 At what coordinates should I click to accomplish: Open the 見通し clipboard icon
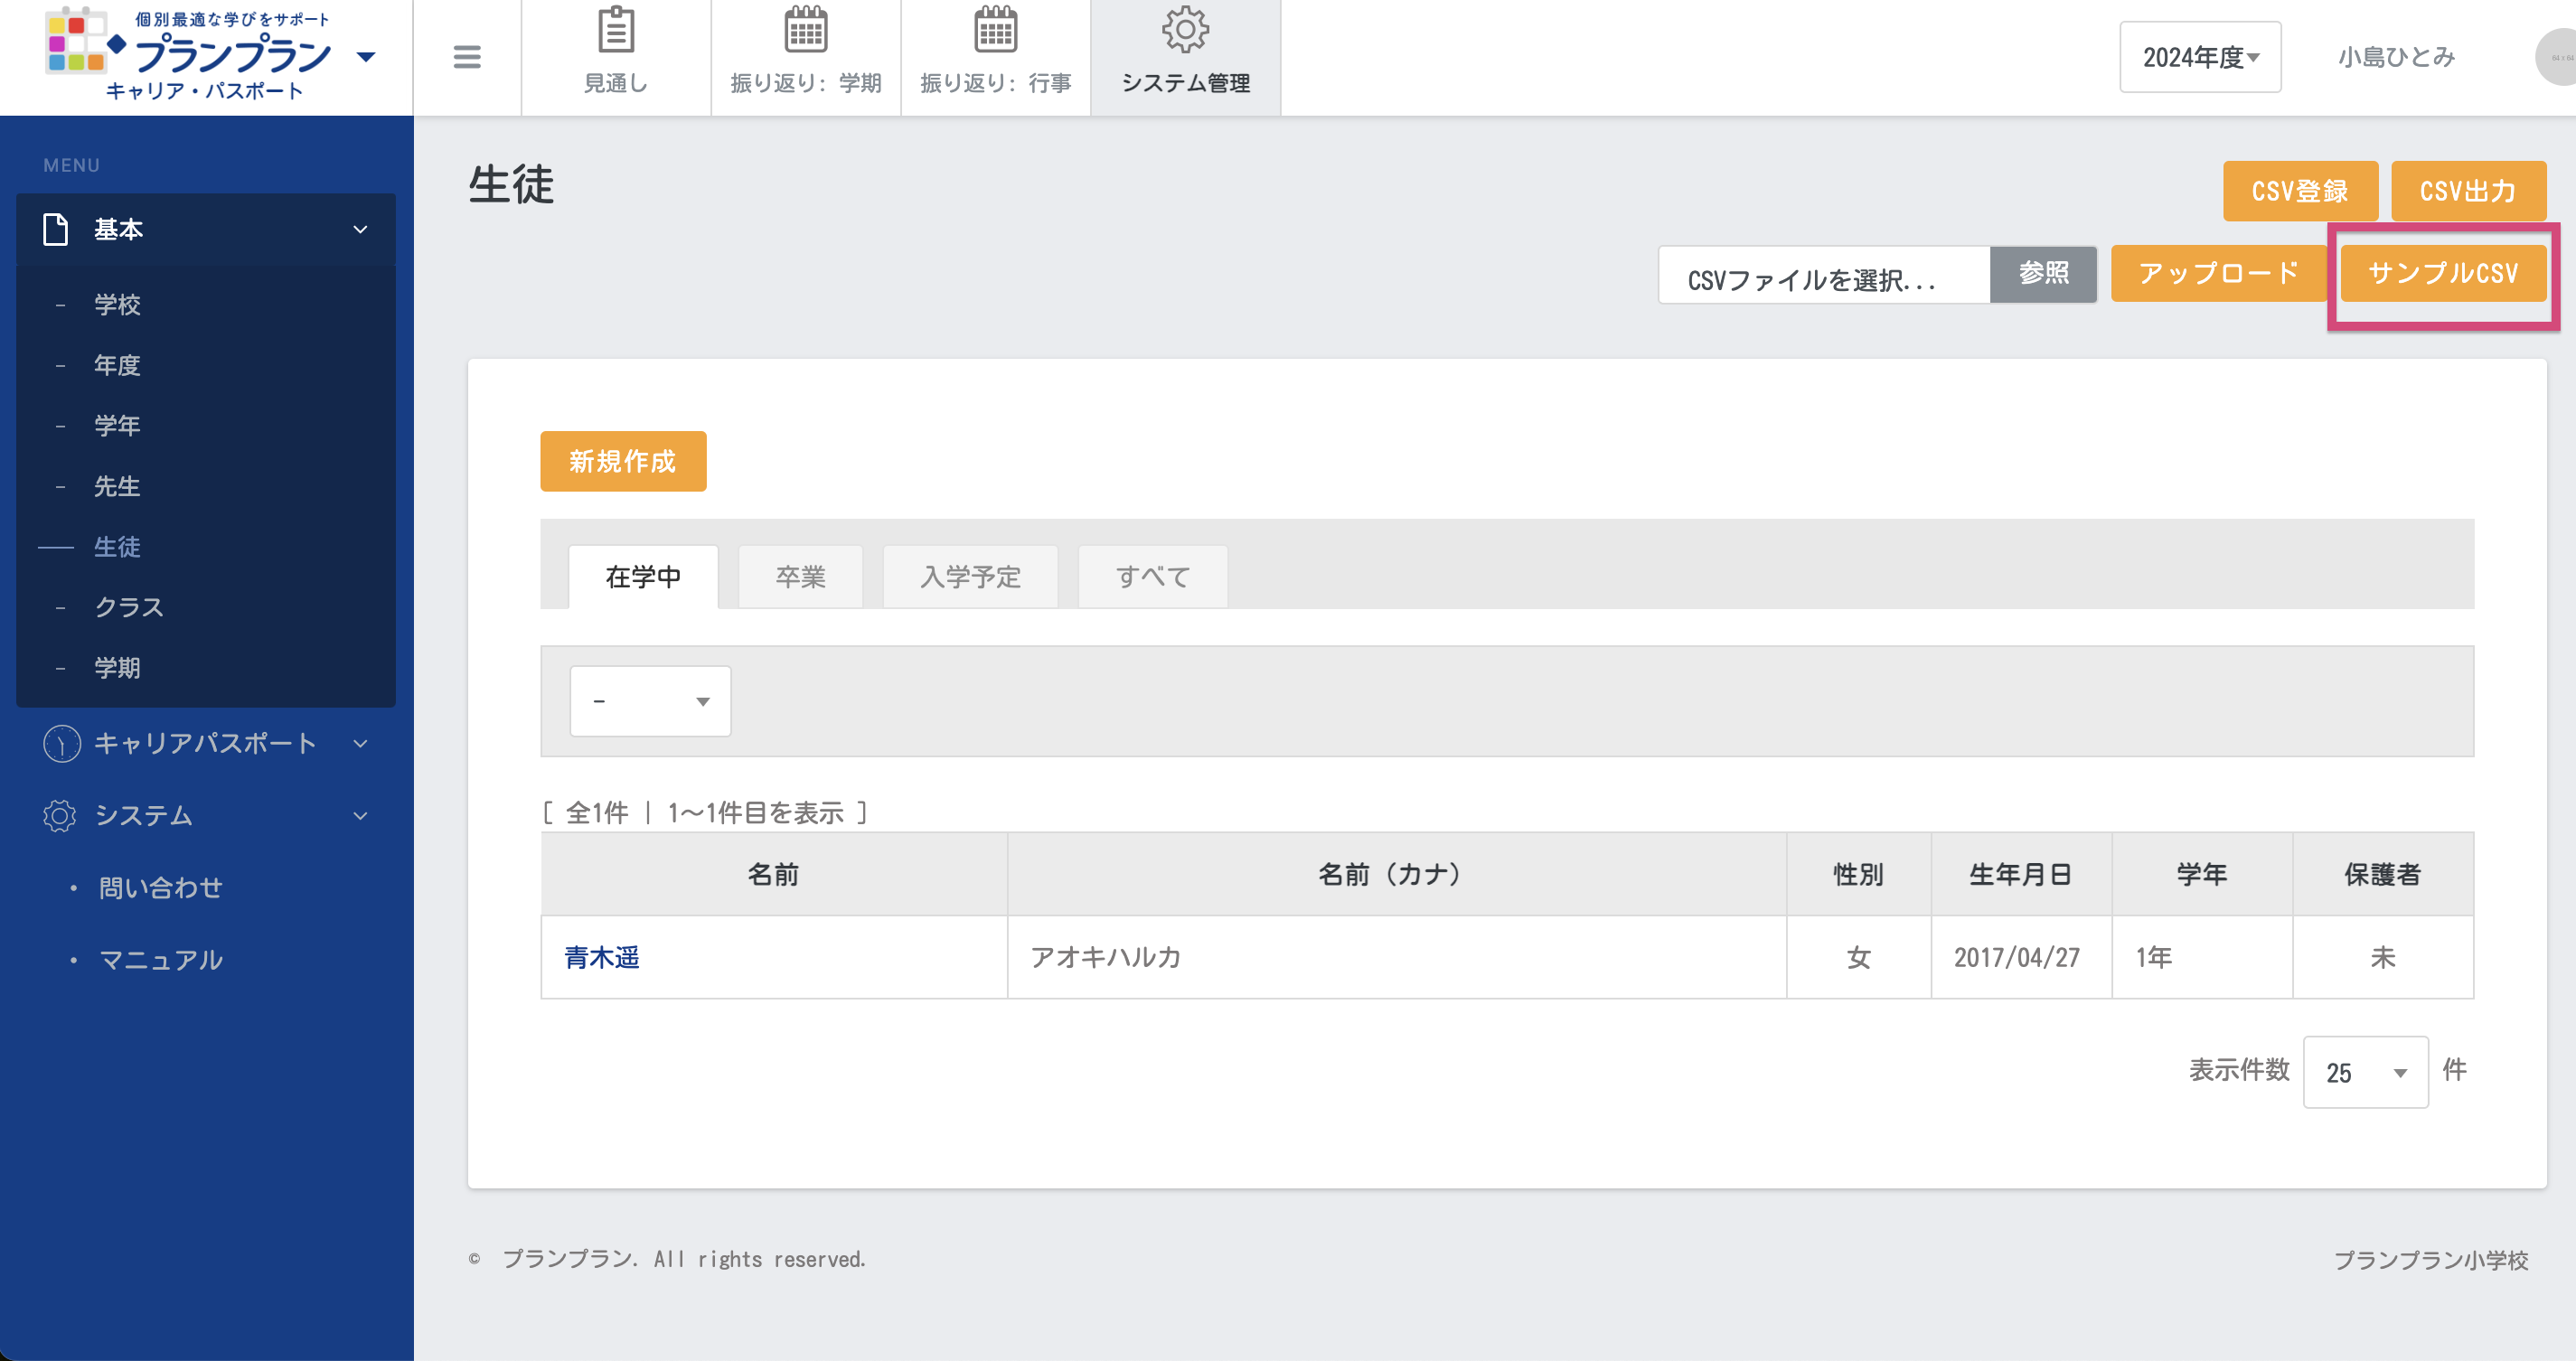(x=615, y=31)
